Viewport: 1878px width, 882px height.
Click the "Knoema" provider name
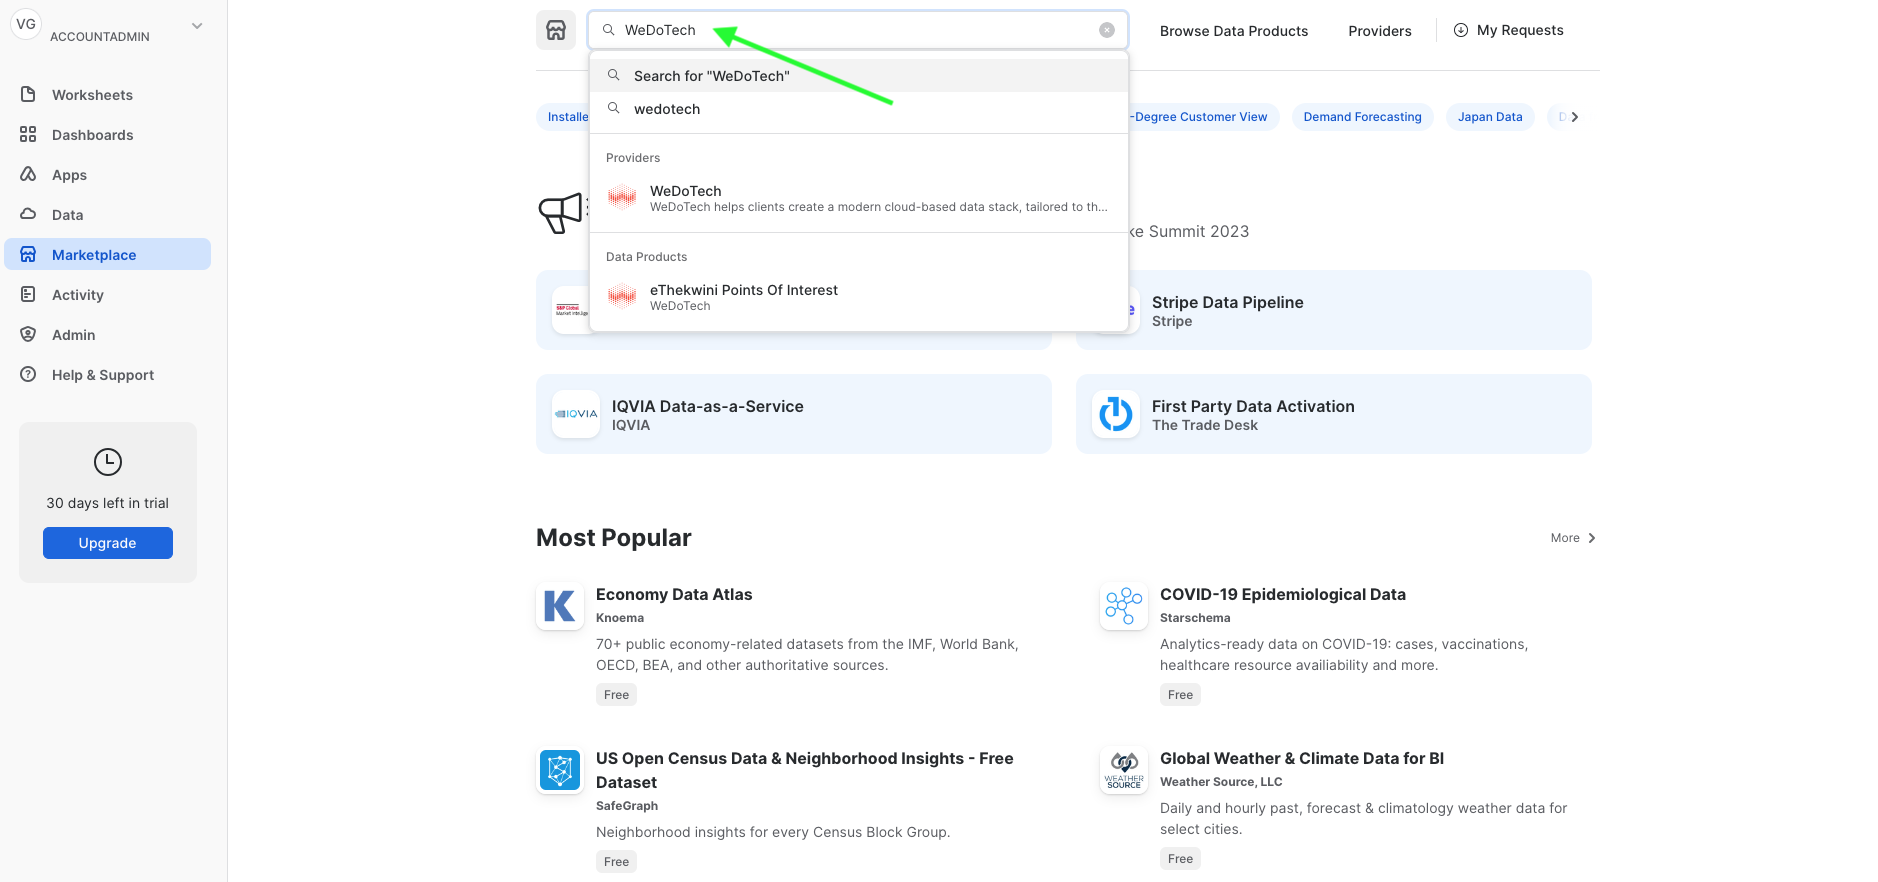[620, 618]
